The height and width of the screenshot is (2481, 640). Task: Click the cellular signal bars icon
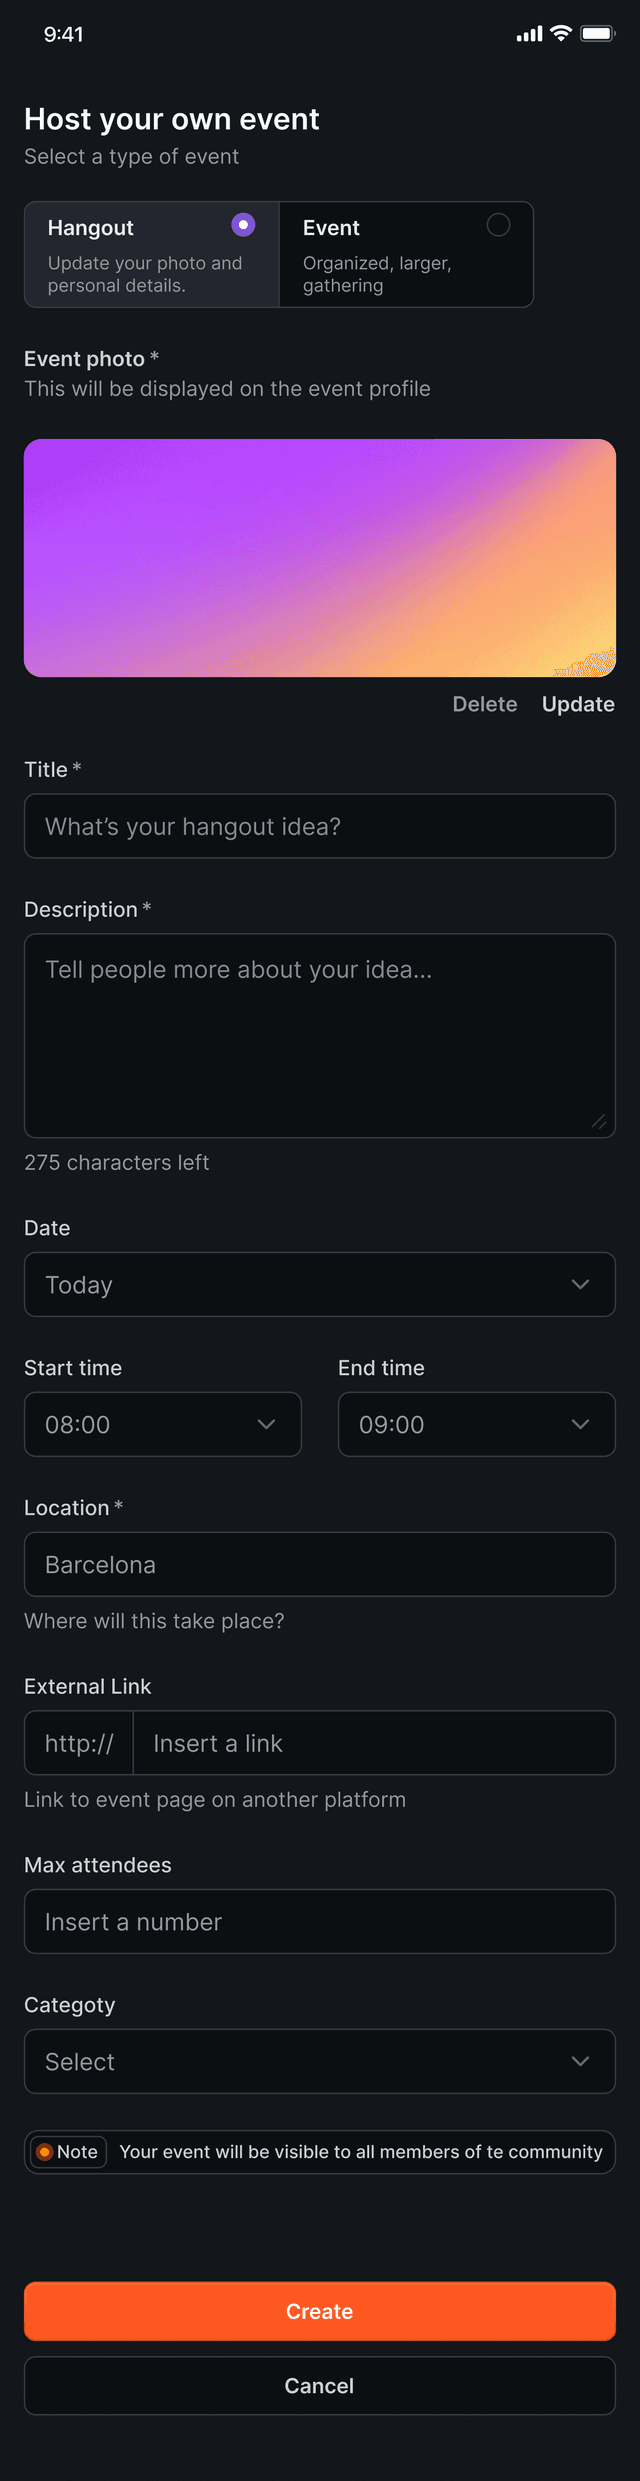coord(529,35)
